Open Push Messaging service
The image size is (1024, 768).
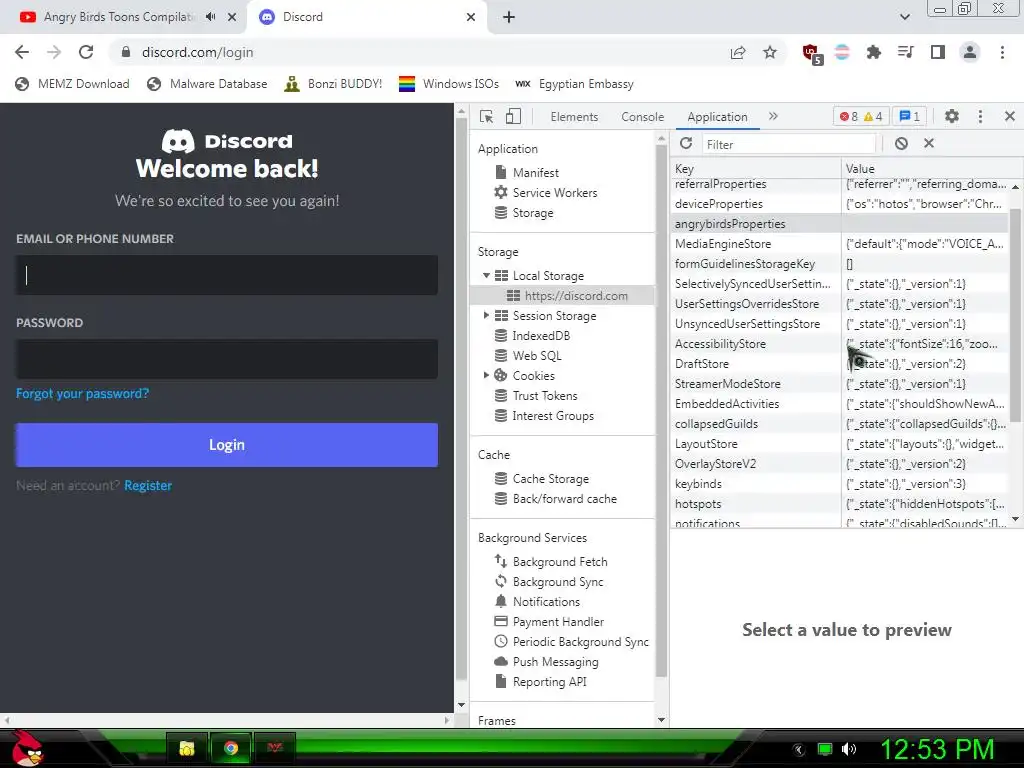(547, 662)
